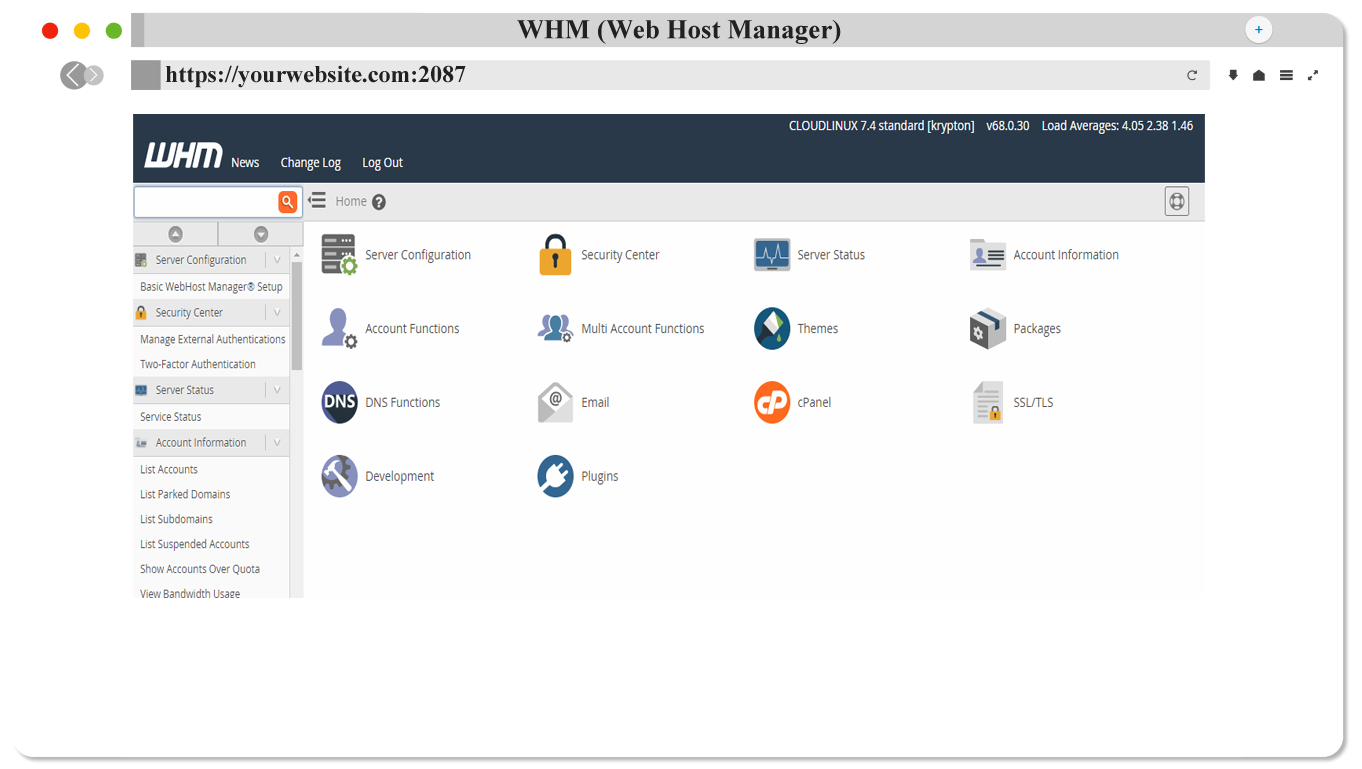
Task: Collapse the Security Center sidebar section
Action: [277, 313]
